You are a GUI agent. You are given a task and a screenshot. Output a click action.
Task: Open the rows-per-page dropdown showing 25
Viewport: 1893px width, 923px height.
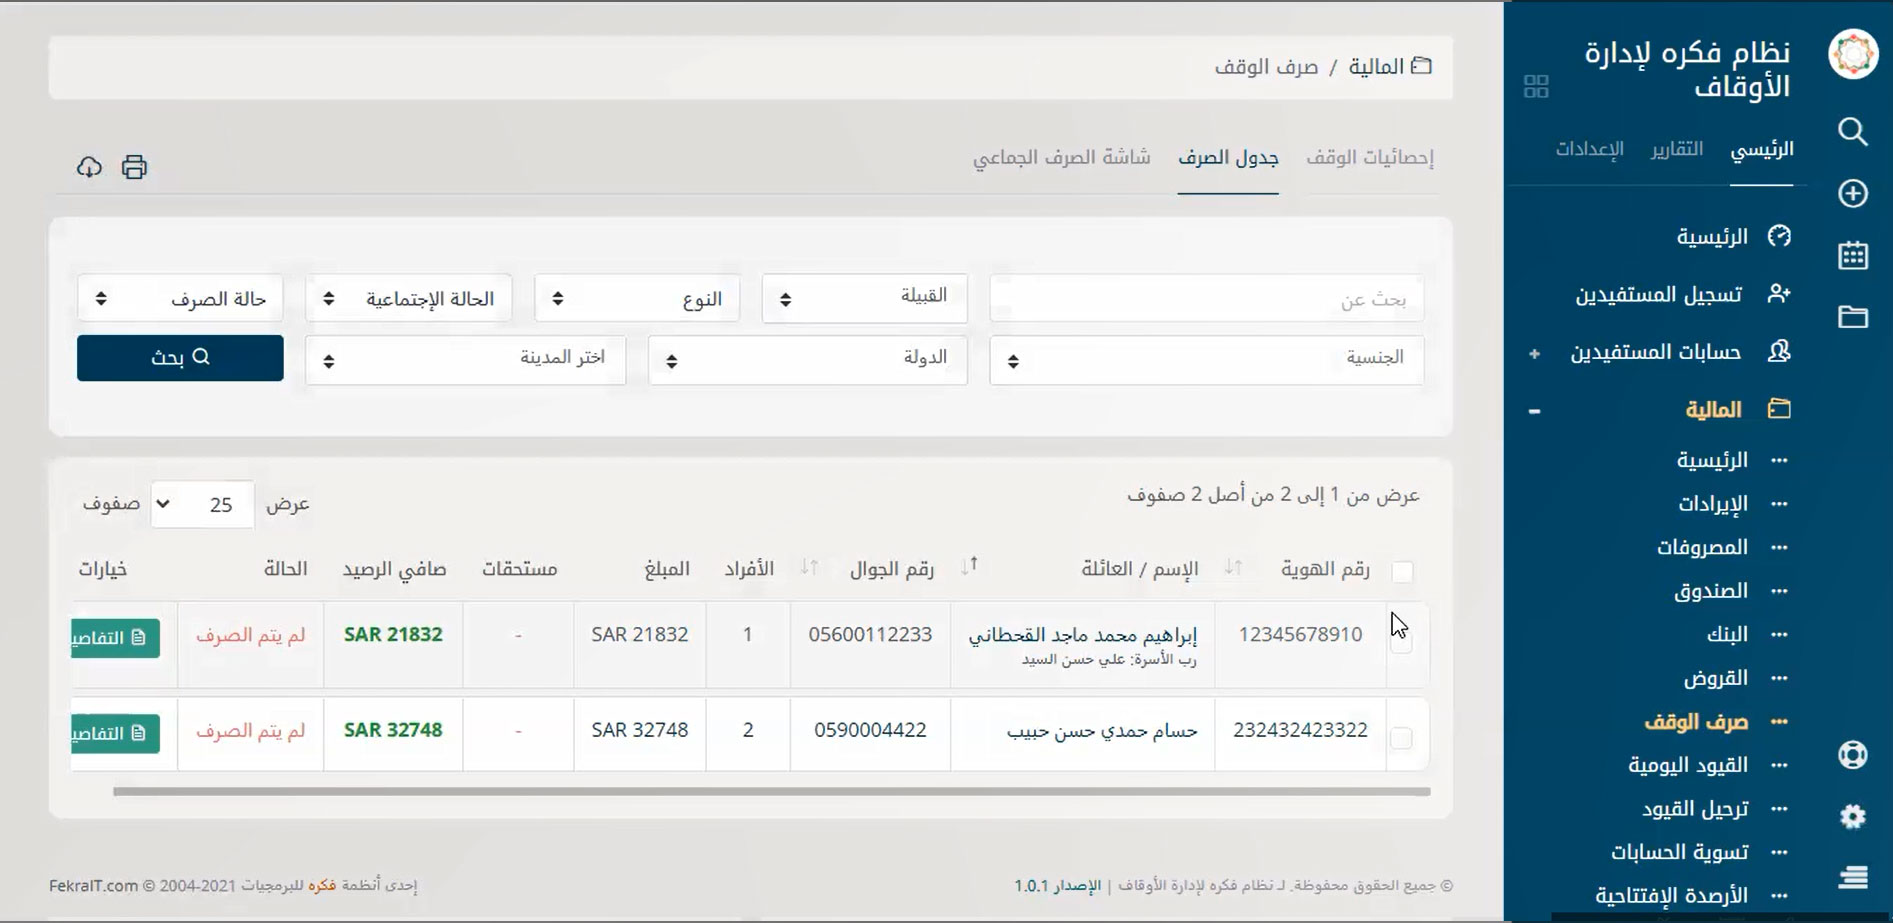(202, 505)
